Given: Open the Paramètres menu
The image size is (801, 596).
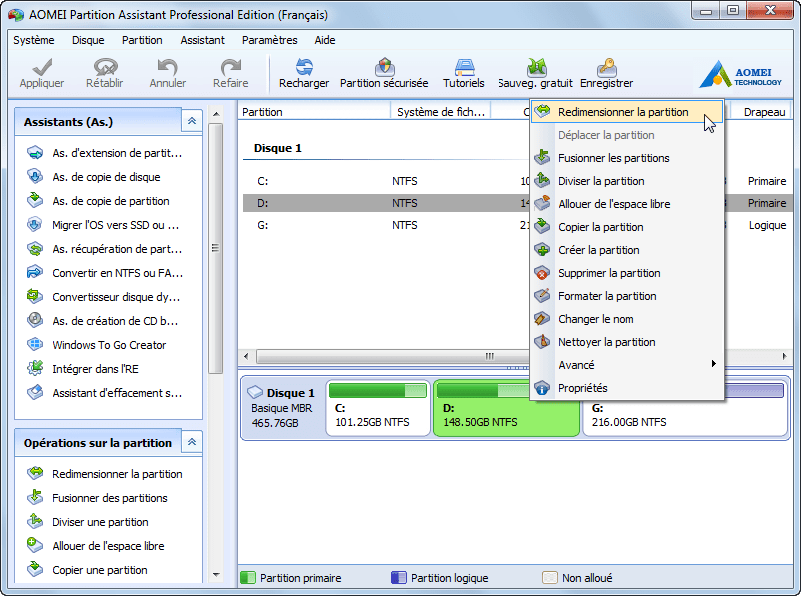Looking at the screenshot, I should [x=270, y=40].
